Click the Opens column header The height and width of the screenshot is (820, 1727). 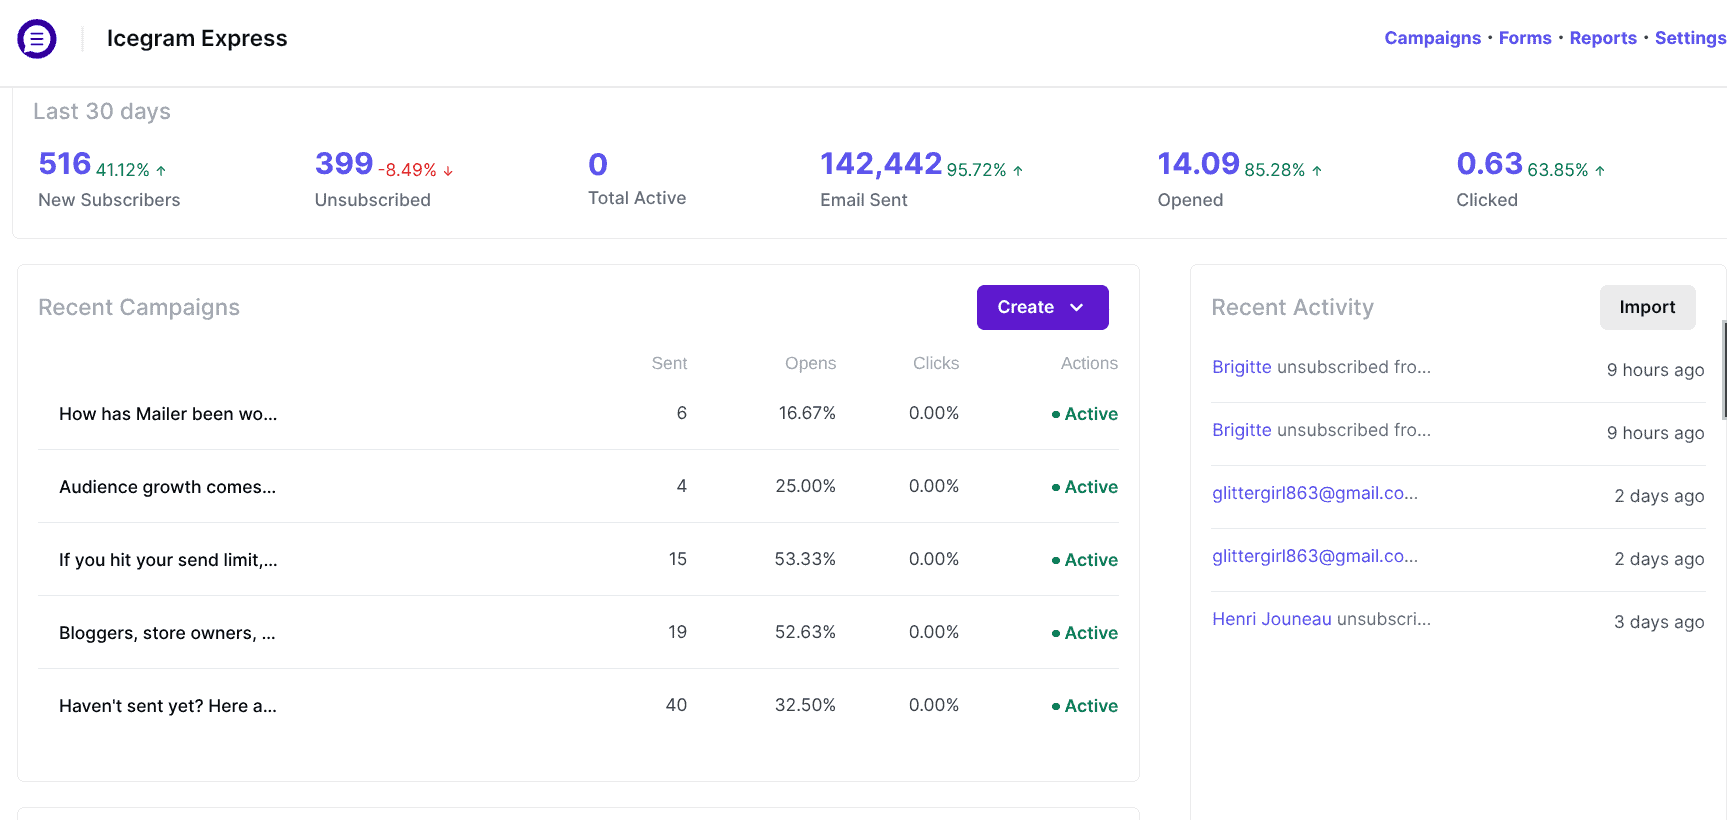[810, 364]
